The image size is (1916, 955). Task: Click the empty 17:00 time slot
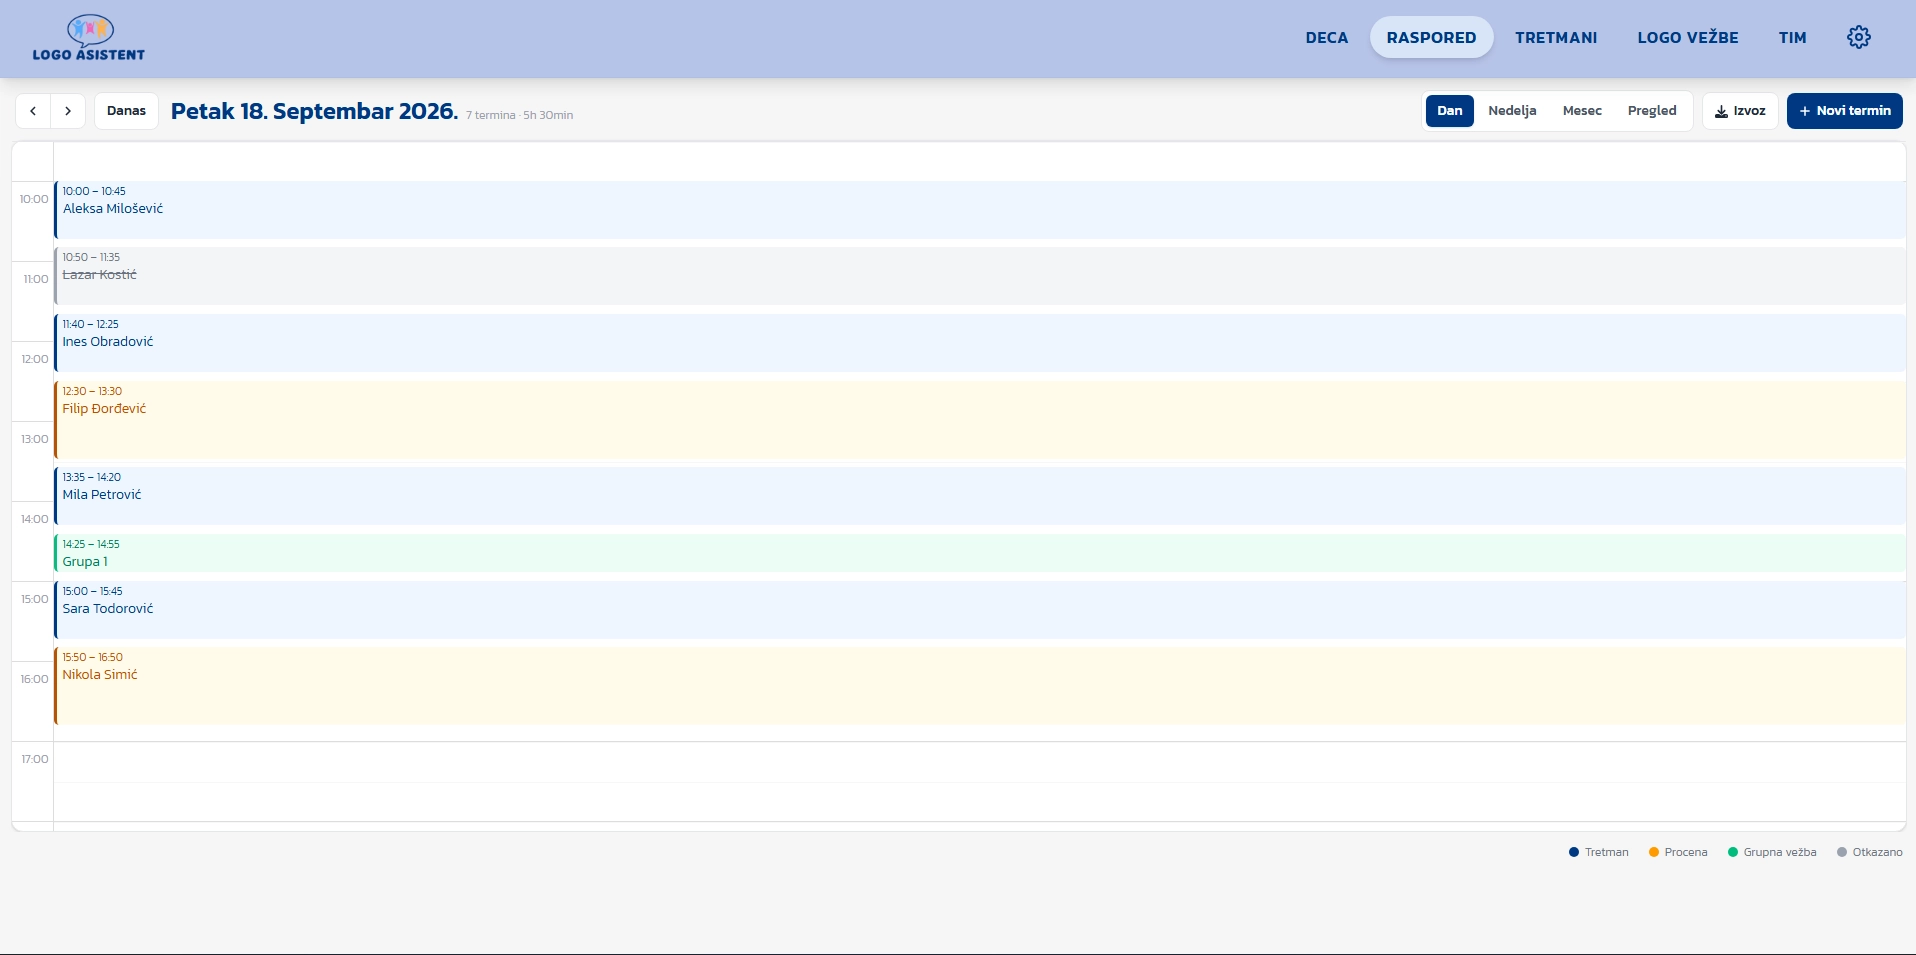pyautogui.click(x=980, y=762)
